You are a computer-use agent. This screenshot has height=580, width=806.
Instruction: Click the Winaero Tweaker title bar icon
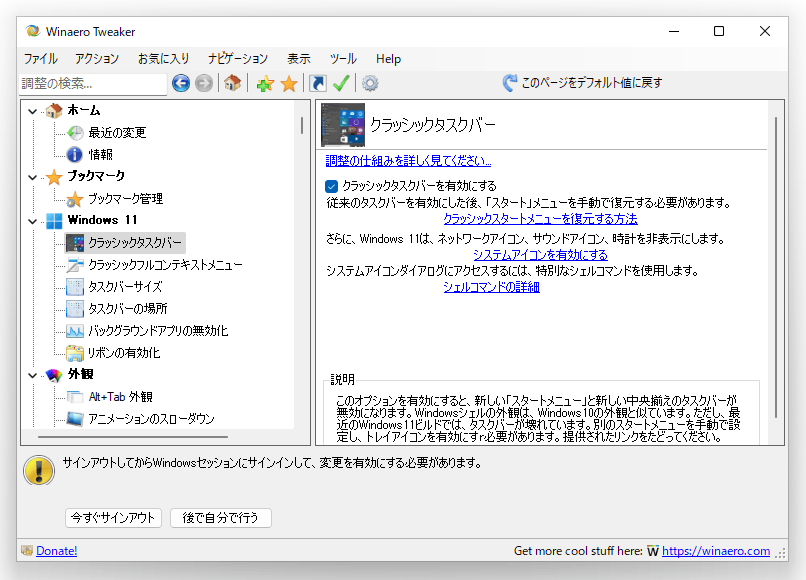point(33,31)
